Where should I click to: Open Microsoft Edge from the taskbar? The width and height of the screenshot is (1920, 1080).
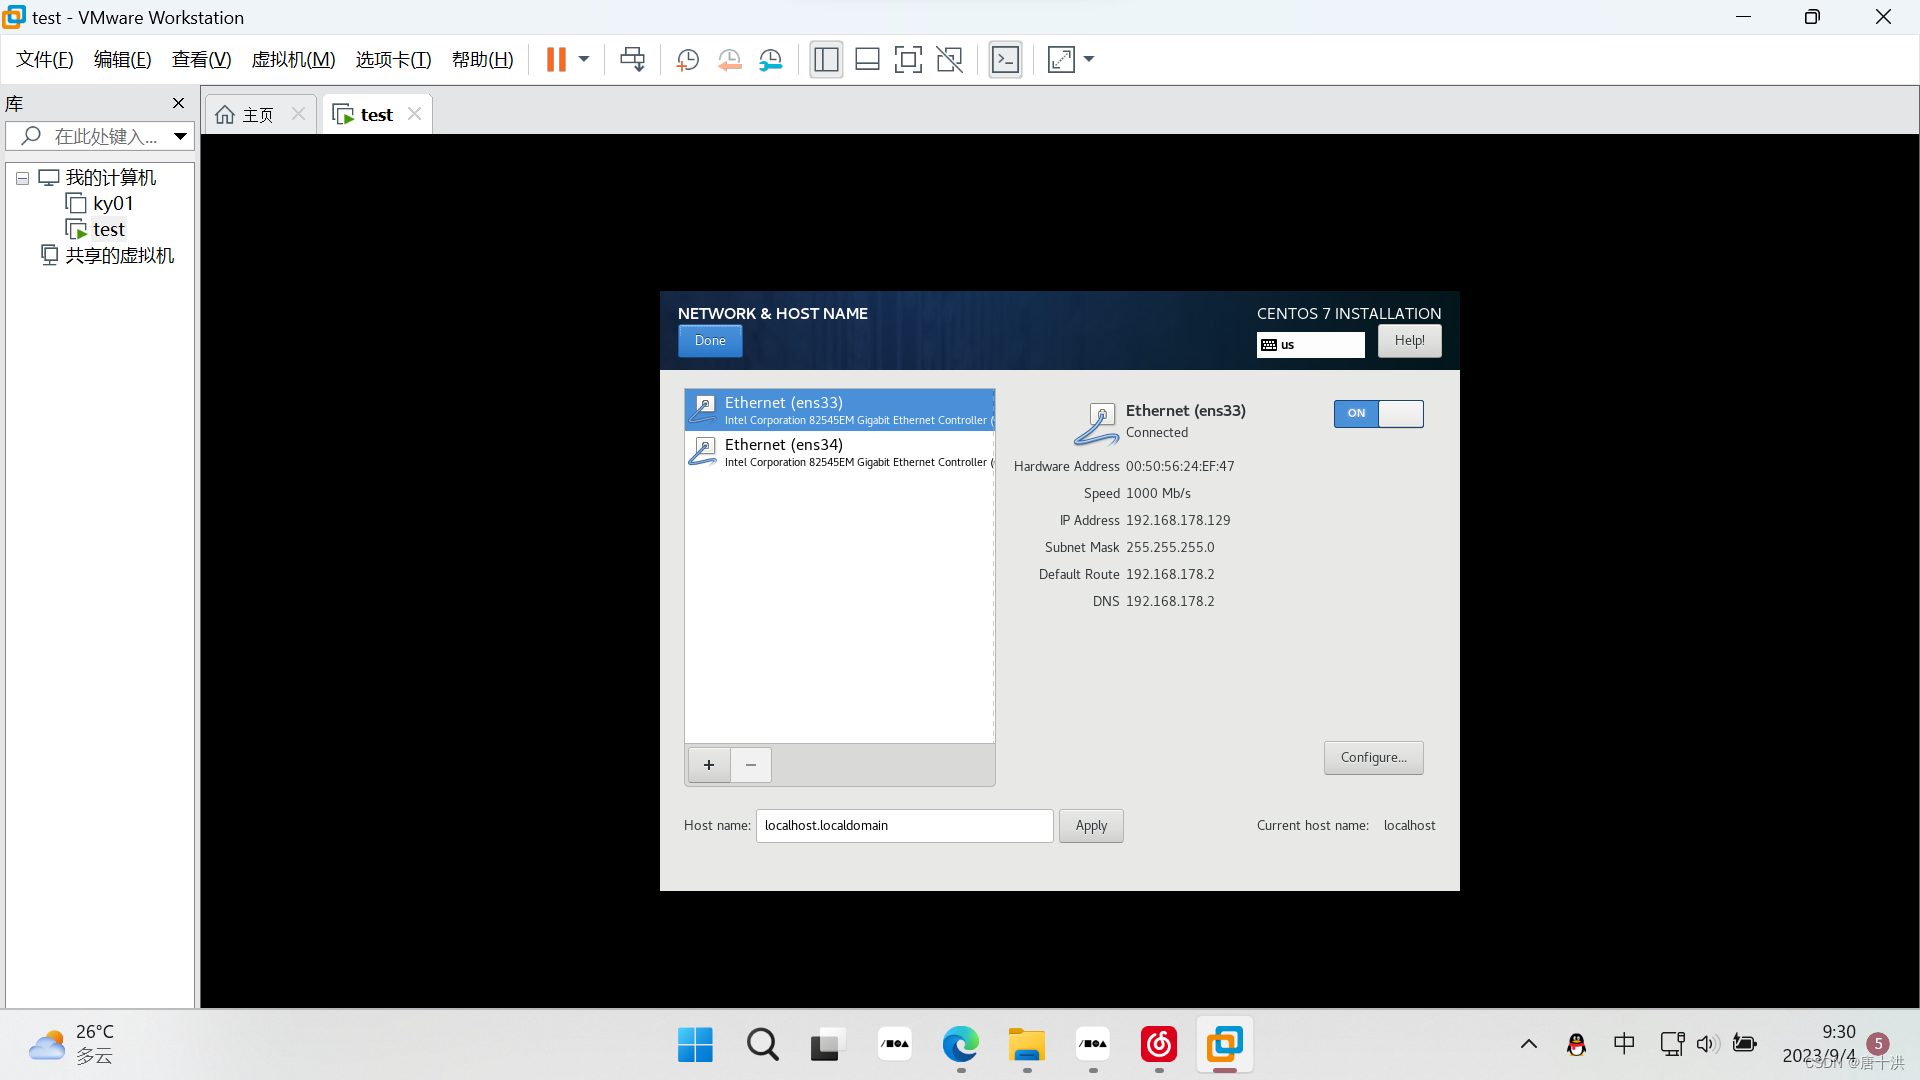960,1045
